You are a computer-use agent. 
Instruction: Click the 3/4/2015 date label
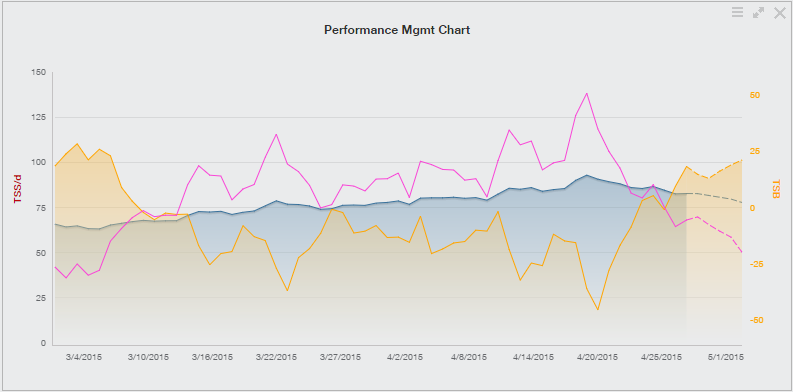(84, 357)
